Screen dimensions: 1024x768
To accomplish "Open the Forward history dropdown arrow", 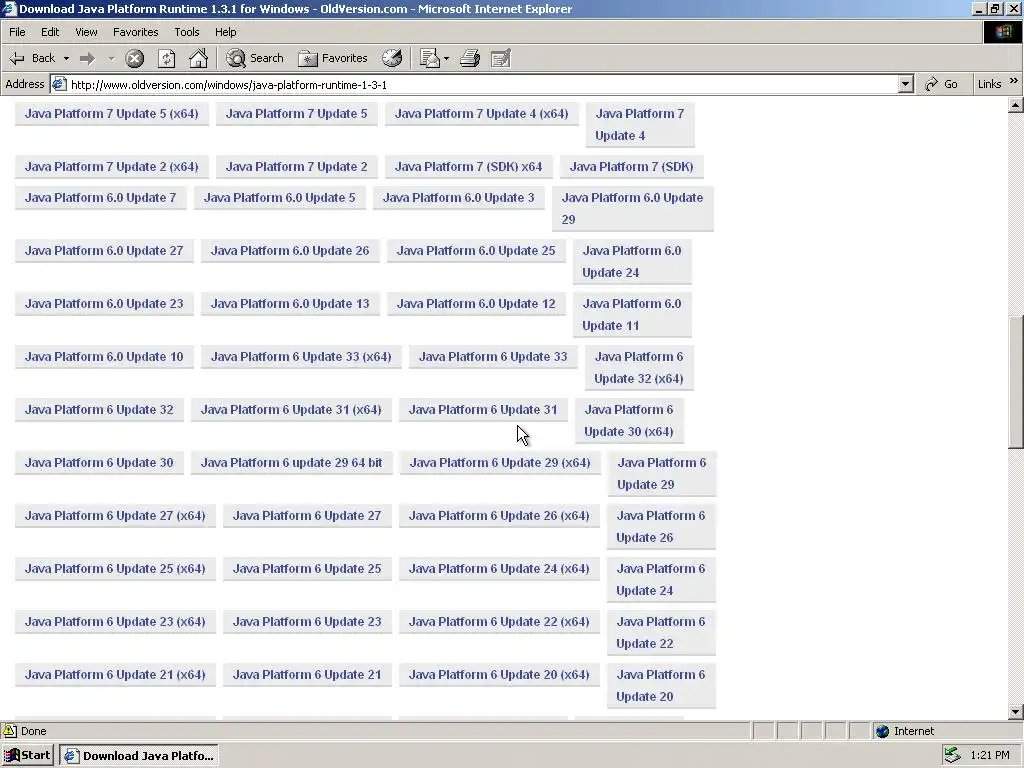I will pos(111,58).
